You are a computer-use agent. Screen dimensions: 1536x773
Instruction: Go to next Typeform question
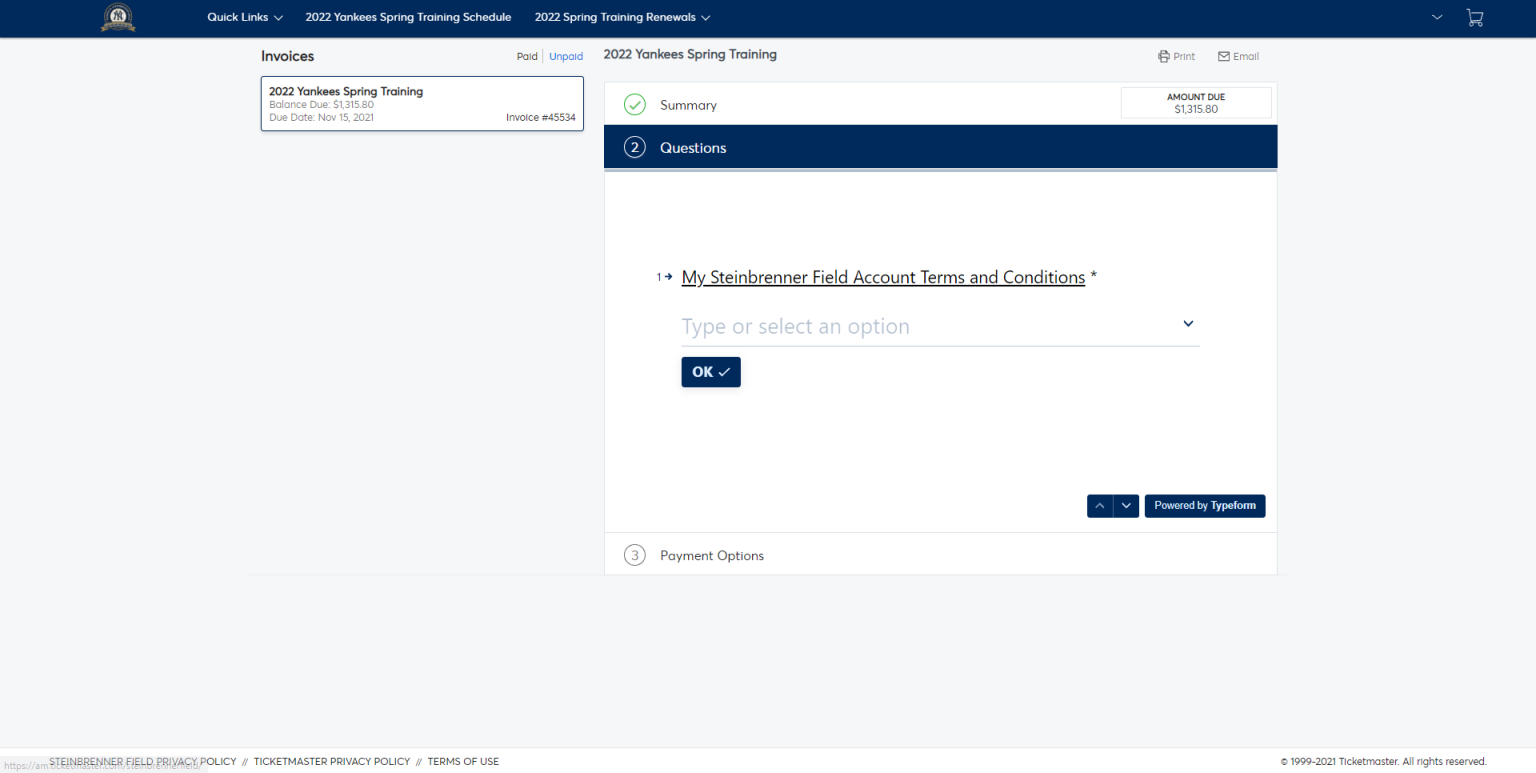tap(1126, 506)
